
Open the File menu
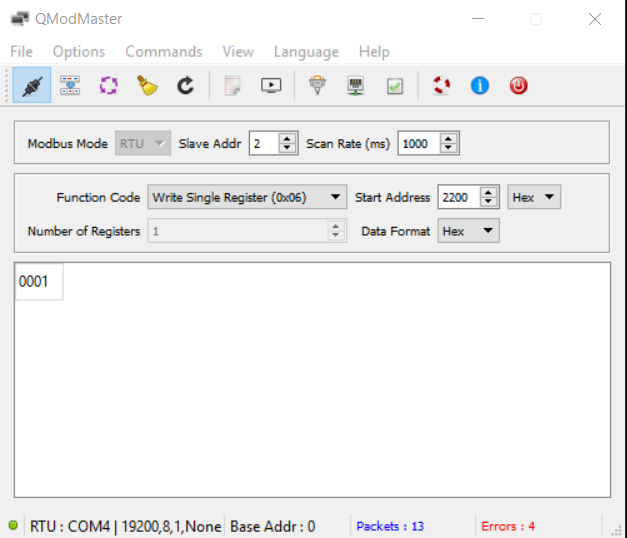pyautogui.click(x=21, y=52)
